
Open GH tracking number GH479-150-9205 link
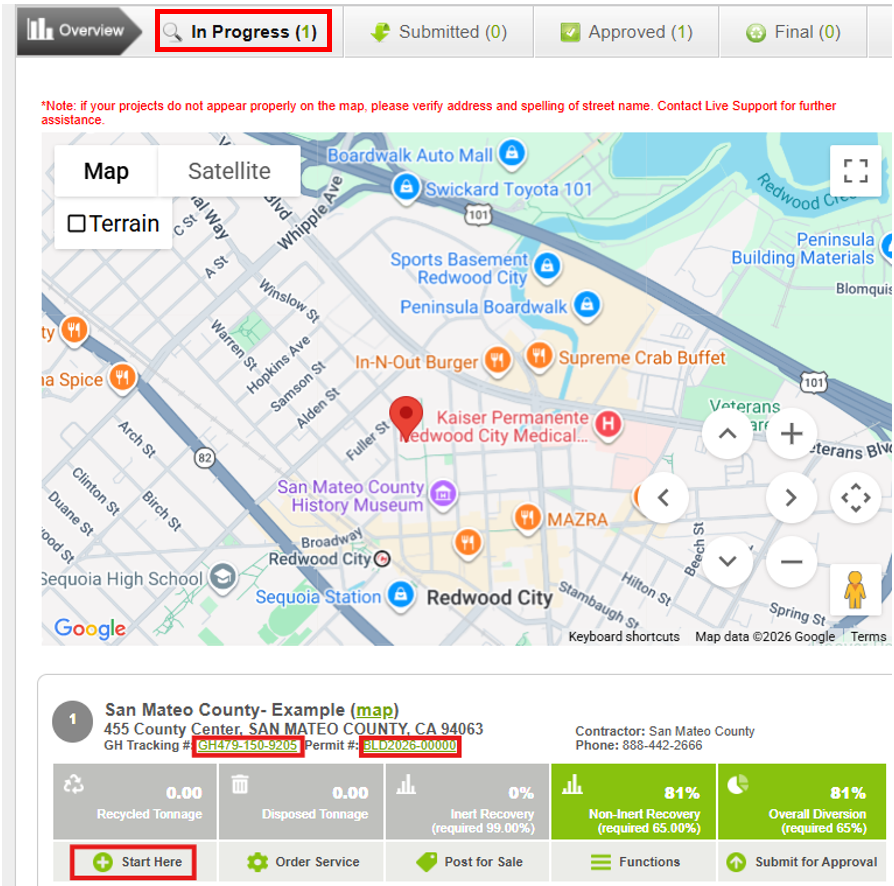click(x=247, y=746)
